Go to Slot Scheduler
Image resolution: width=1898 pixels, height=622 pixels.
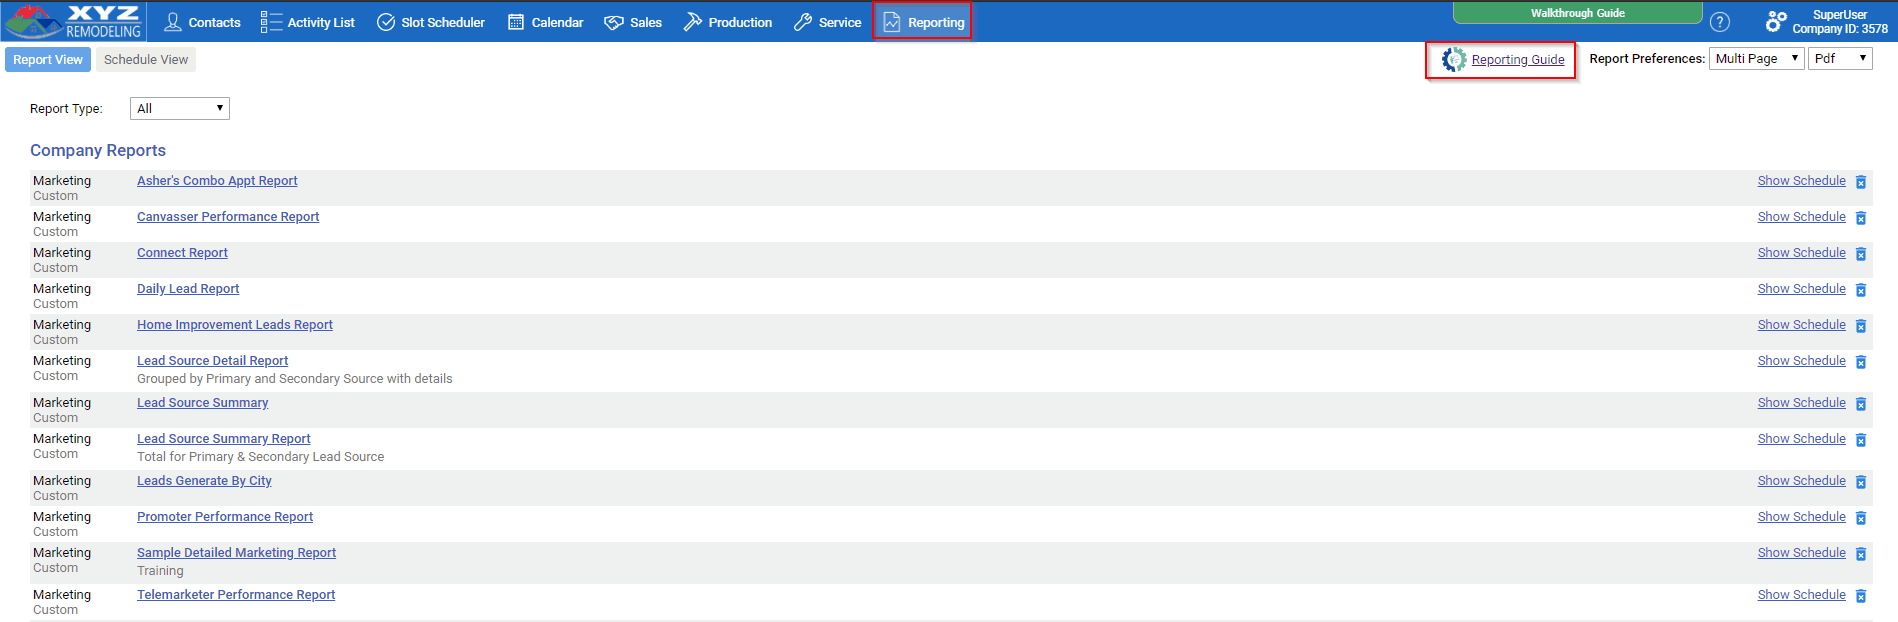point(431,22)
